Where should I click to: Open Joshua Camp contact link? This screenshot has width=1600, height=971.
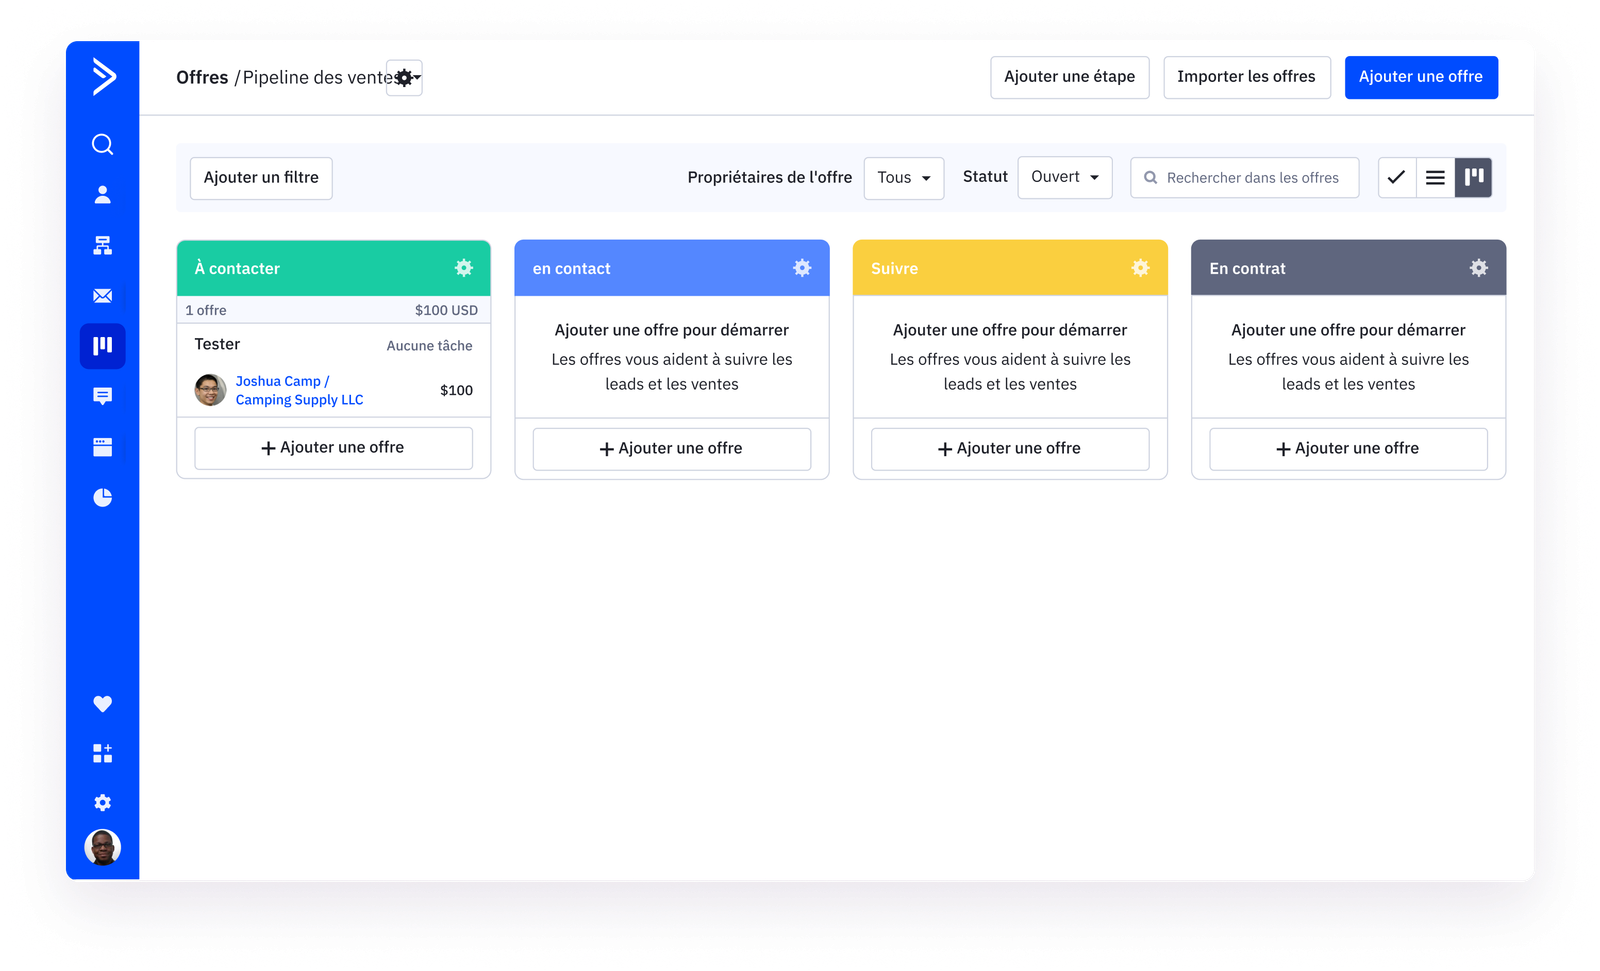pos(279,381)
